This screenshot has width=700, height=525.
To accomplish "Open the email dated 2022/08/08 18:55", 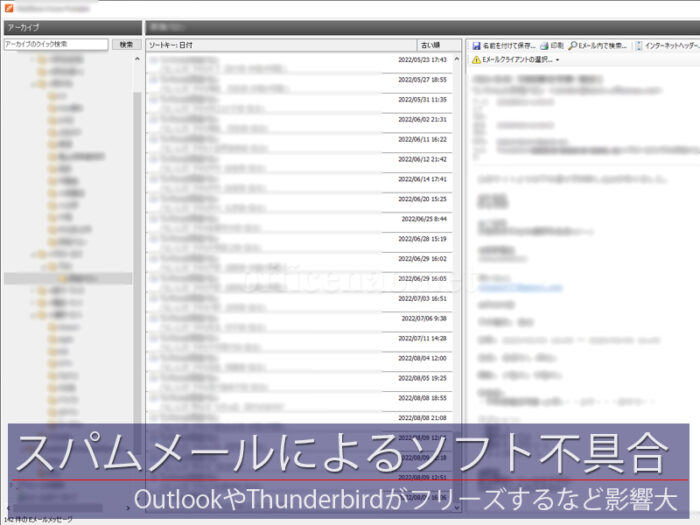I will [299, 402].
